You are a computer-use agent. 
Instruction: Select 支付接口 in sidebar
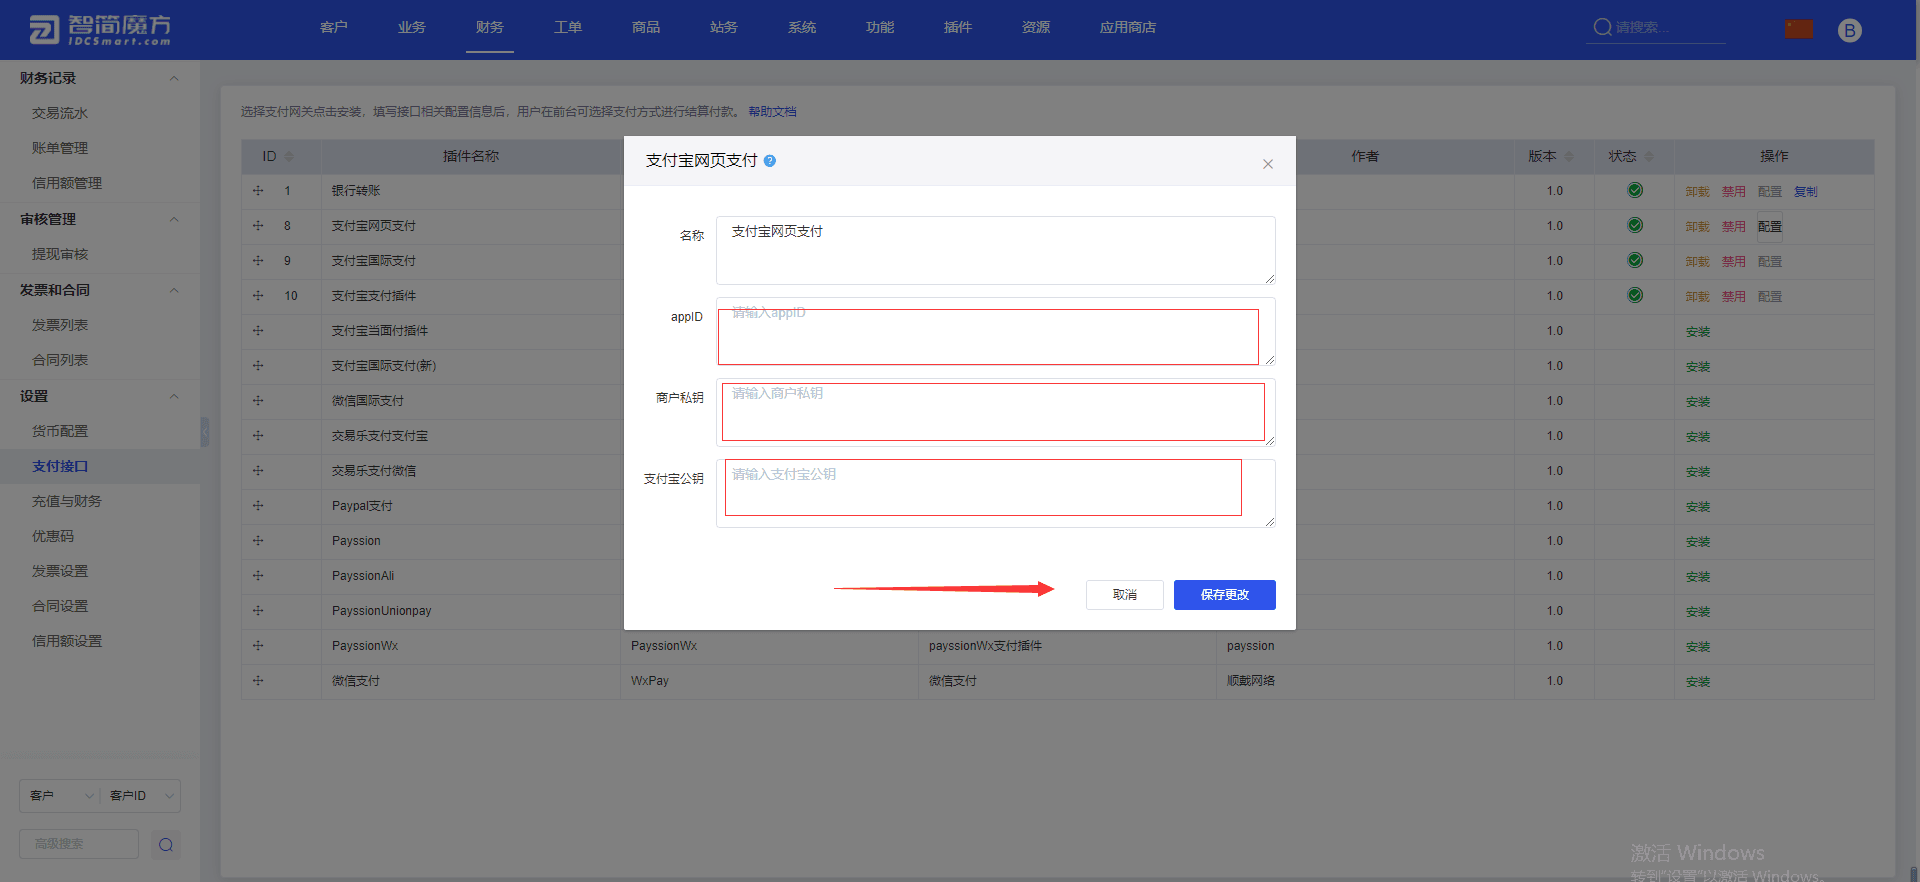click(60, 466)
